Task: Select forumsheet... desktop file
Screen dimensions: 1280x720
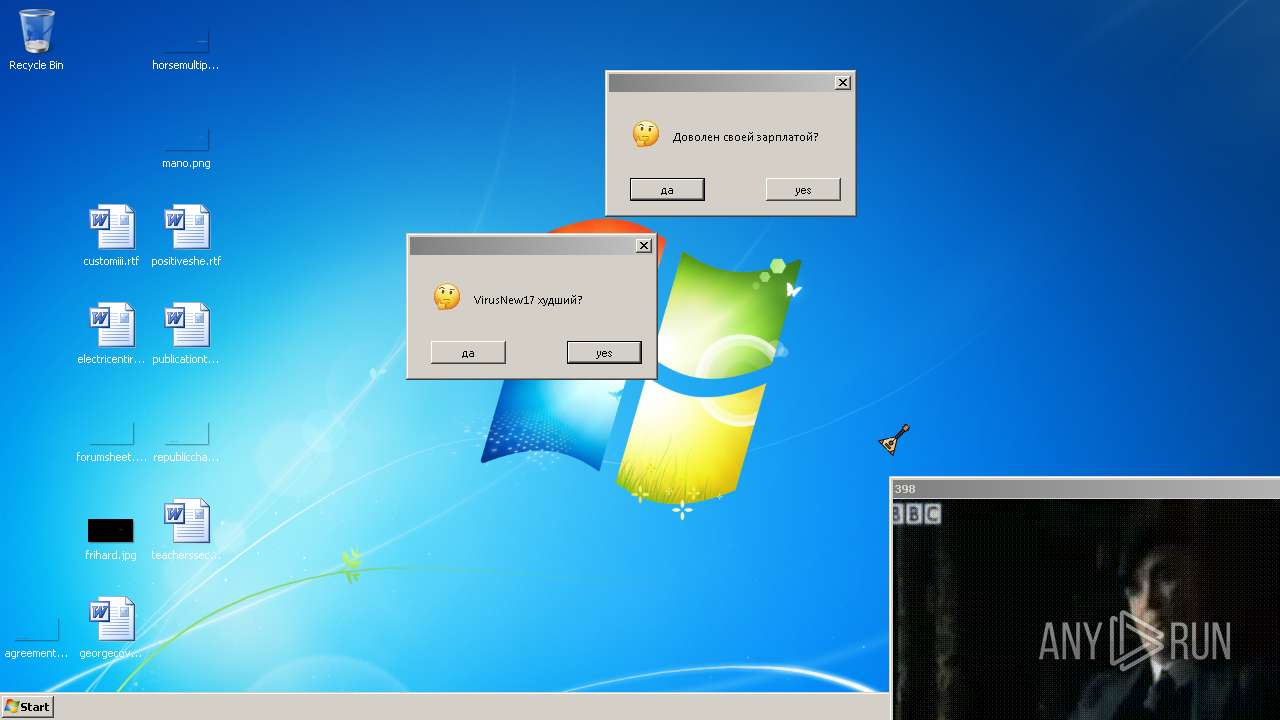Action: (x=111, y=441)
